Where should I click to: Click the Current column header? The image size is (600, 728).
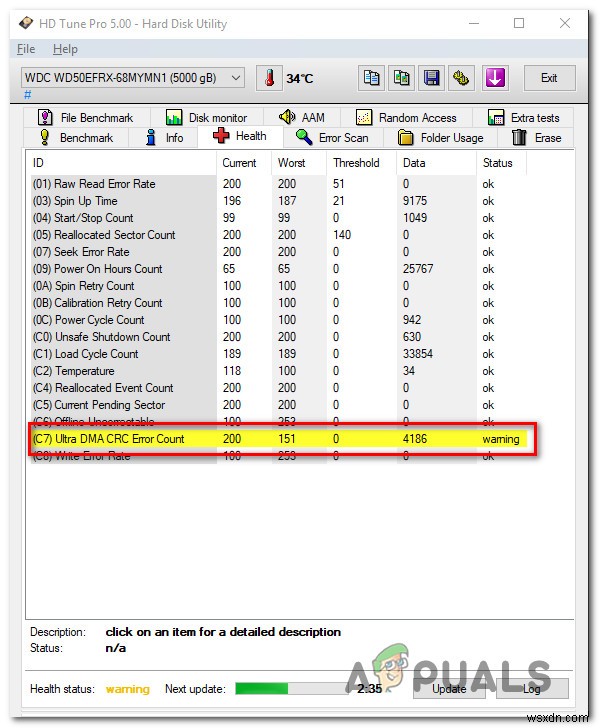(244, 163)
